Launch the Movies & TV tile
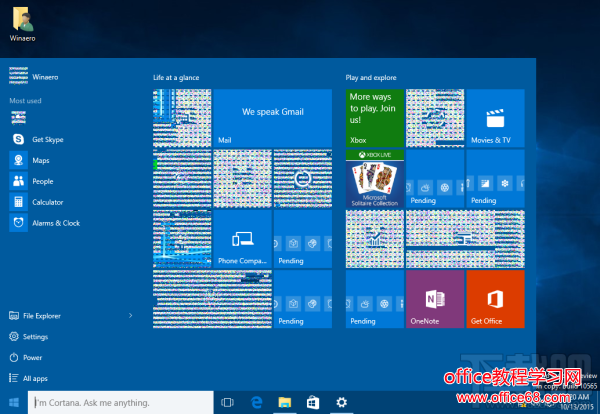600x414 pixels. (495, 118)
